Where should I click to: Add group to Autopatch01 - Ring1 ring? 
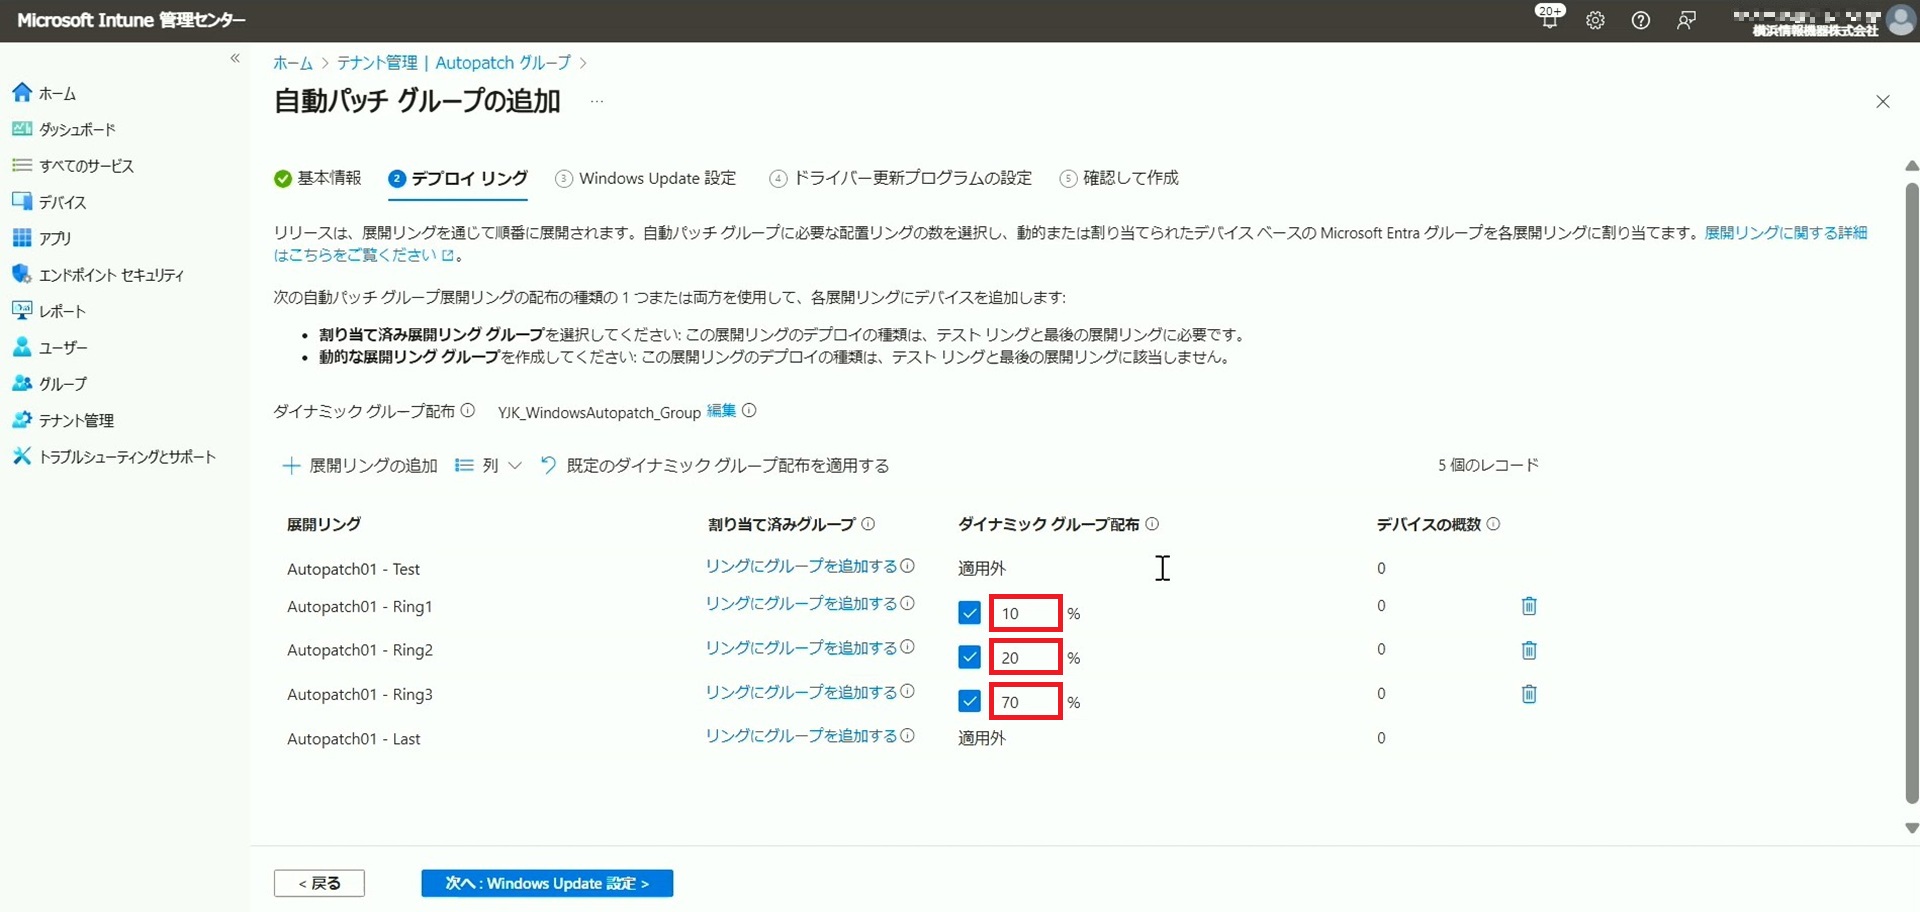pos(801,603)
